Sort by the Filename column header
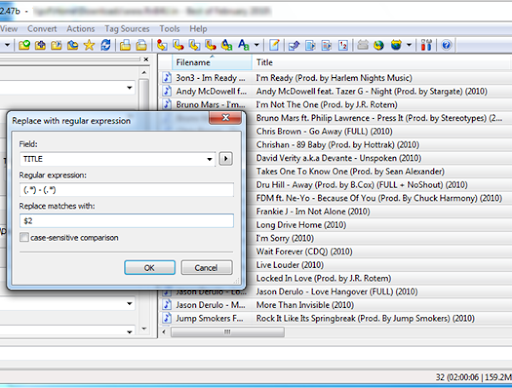 211,62
